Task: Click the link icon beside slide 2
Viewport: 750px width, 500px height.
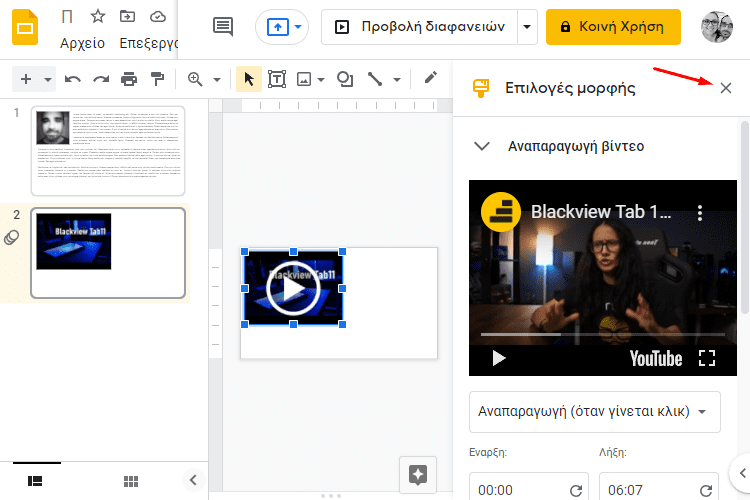Action: (12, 237)
